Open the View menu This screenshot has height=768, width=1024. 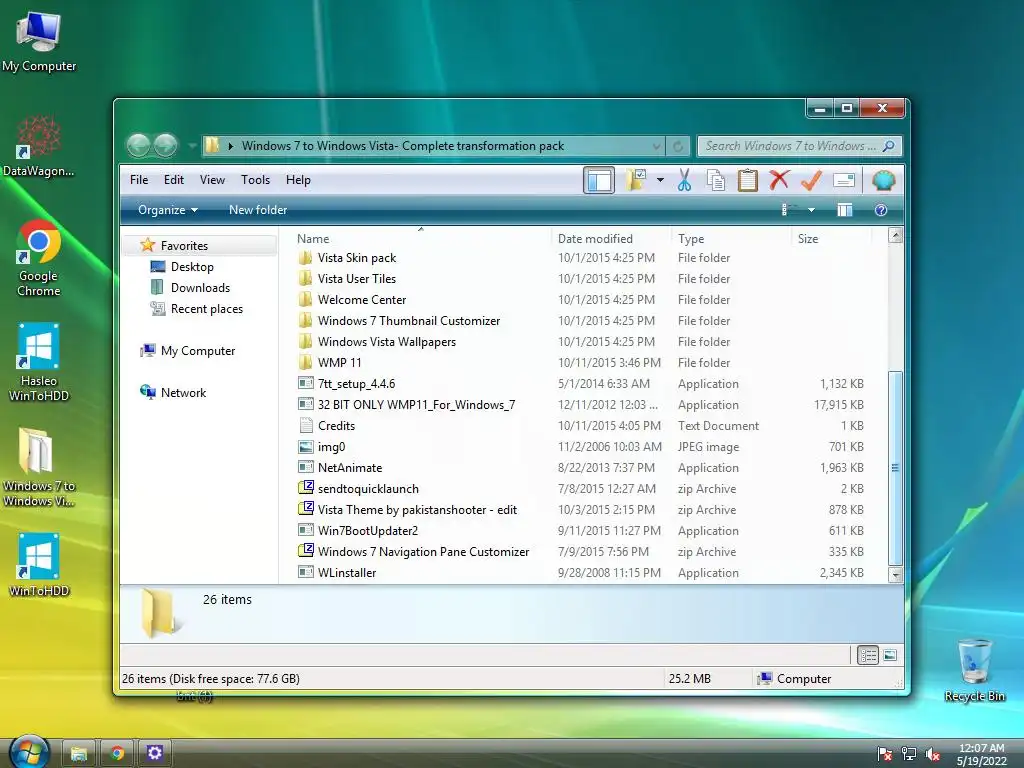212,180
